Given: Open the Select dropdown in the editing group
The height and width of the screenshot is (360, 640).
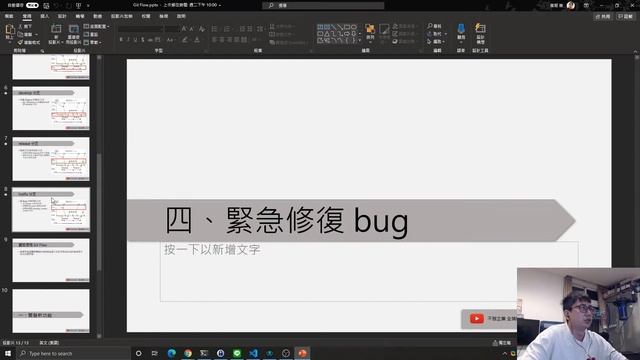Looking at the screenshot, I should click(x=436, y=42).
